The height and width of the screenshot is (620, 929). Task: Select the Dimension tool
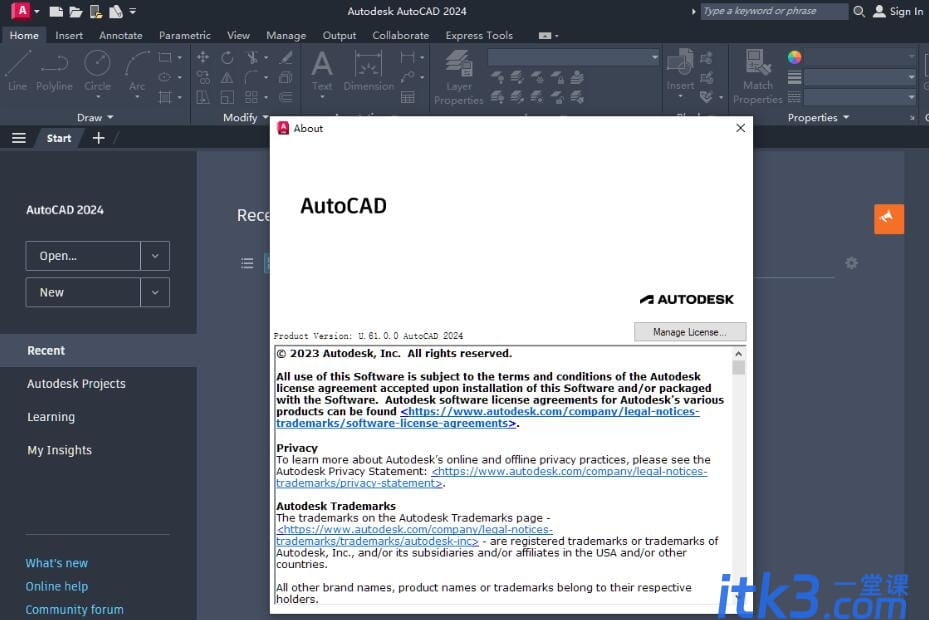click(x=369, y=71)
